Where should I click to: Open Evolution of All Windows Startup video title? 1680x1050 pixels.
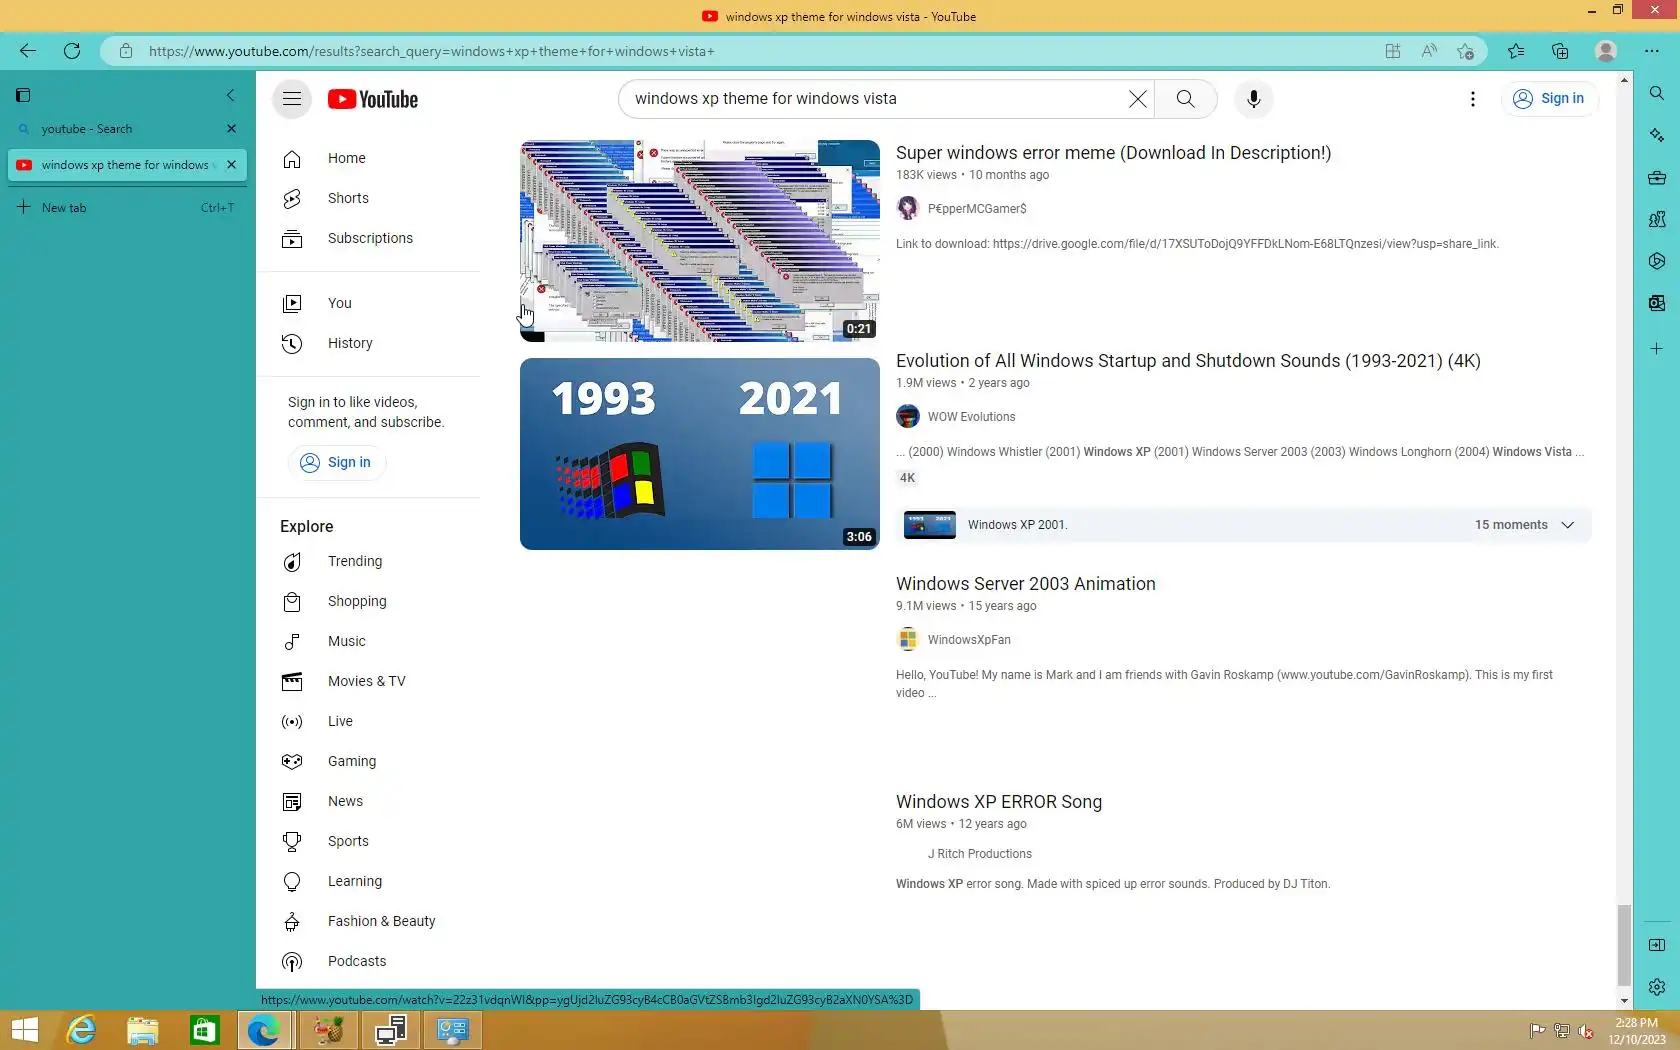click(1188, 361)
